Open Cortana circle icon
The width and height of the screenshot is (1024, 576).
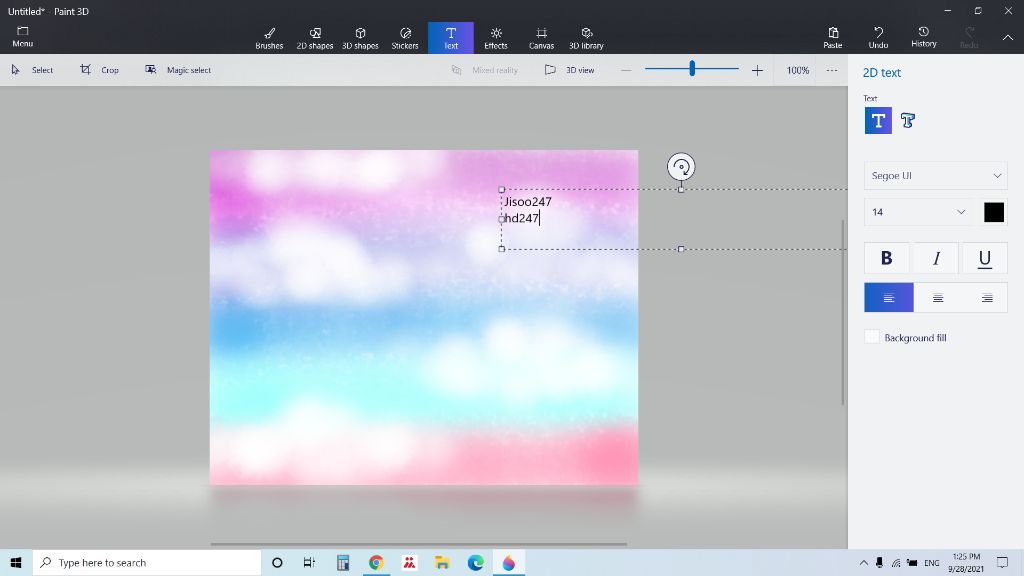277,562
